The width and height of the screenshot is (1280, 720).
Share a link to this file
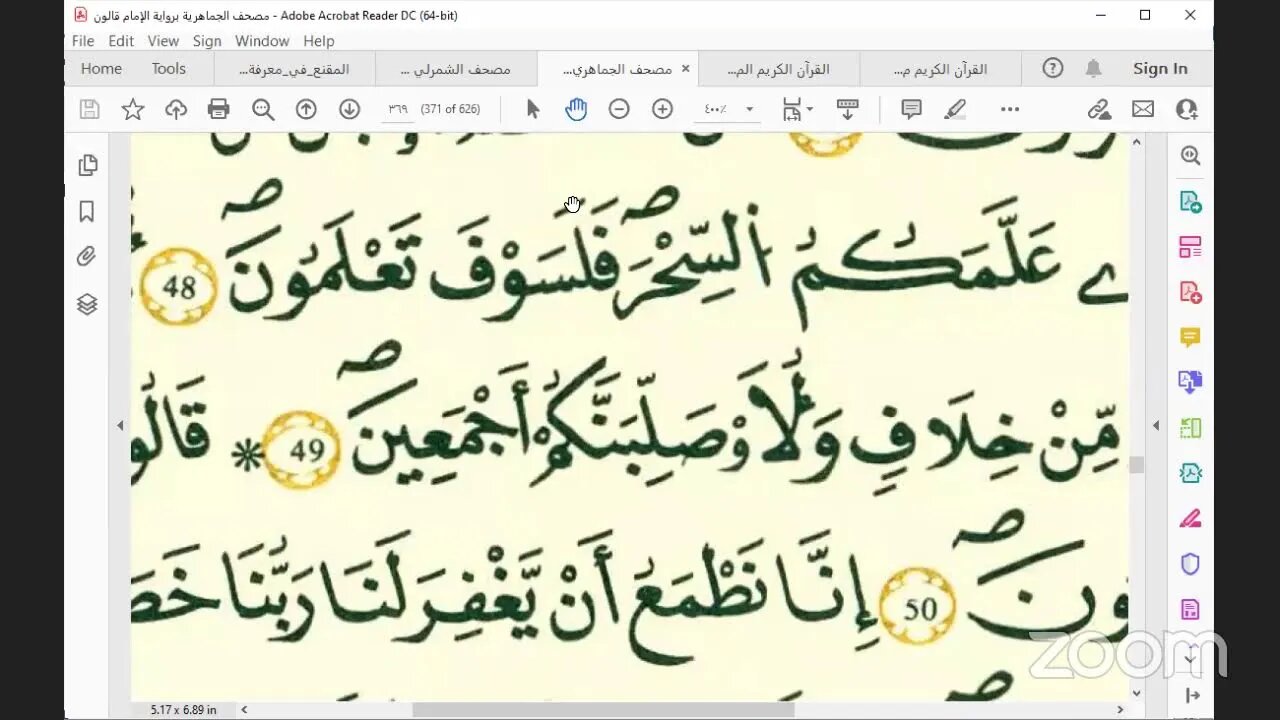tap(1099, 109)
